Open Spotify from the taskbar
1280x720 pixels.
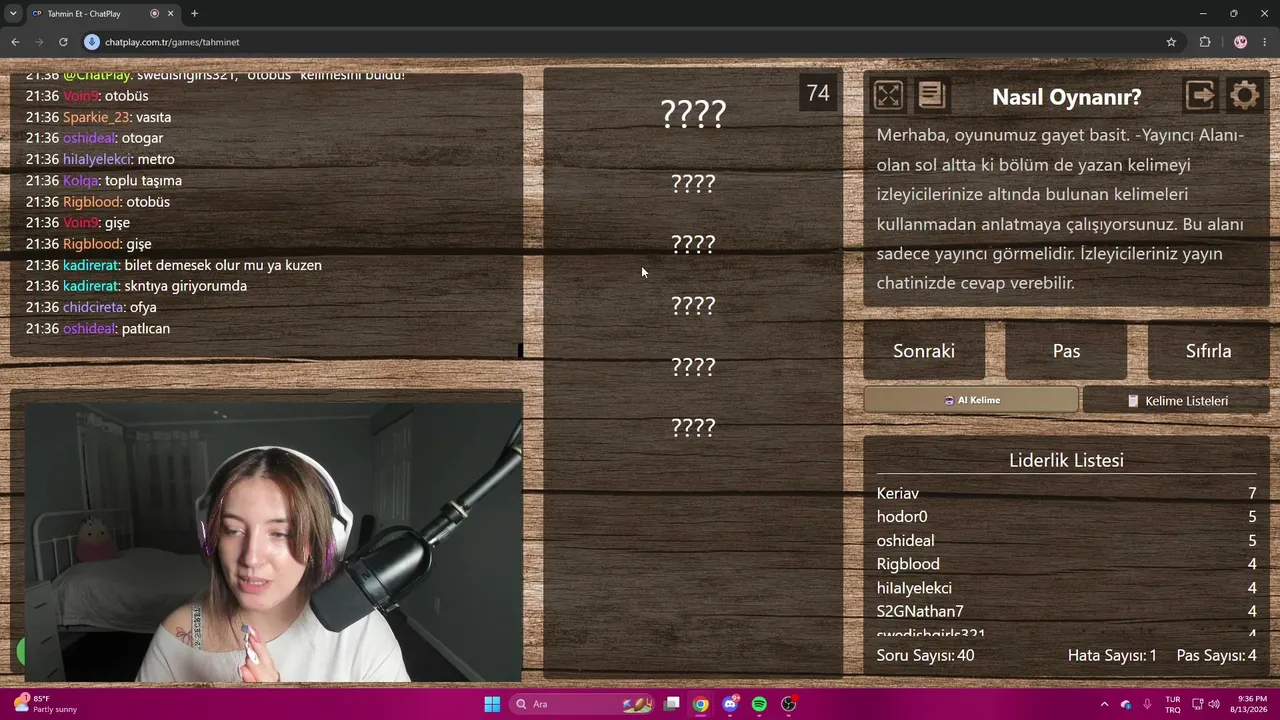pos(759,704)
